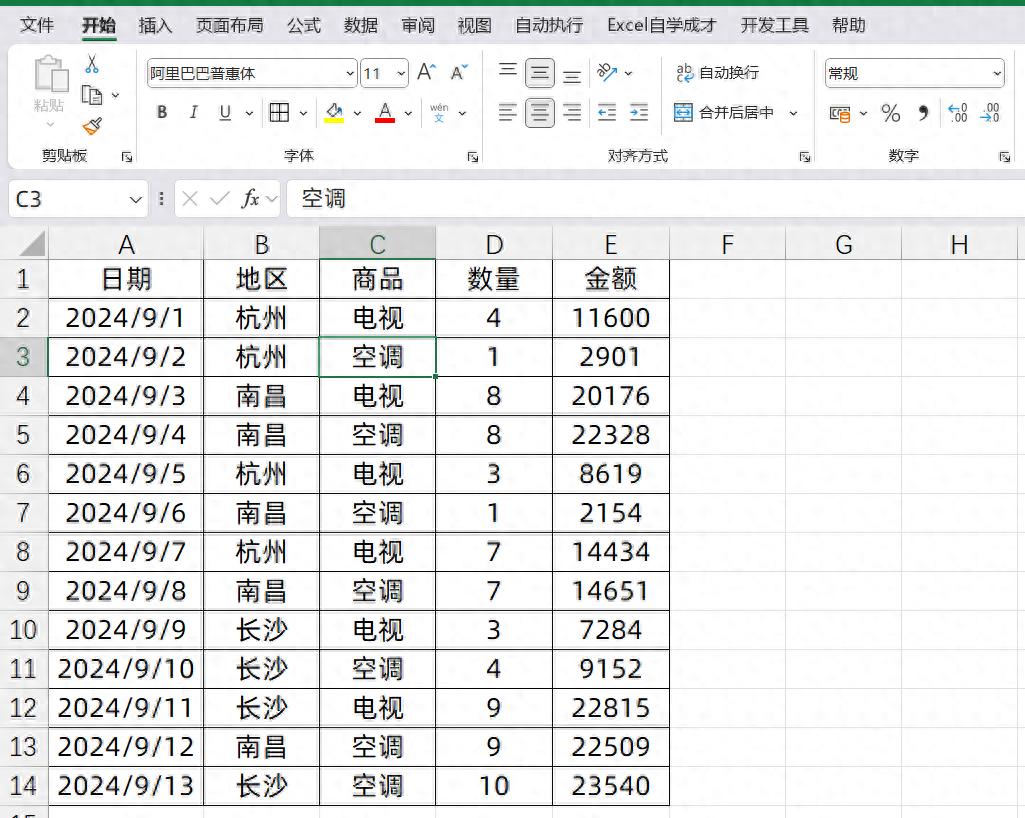Increase font size with large A icon

coord(427,72)
